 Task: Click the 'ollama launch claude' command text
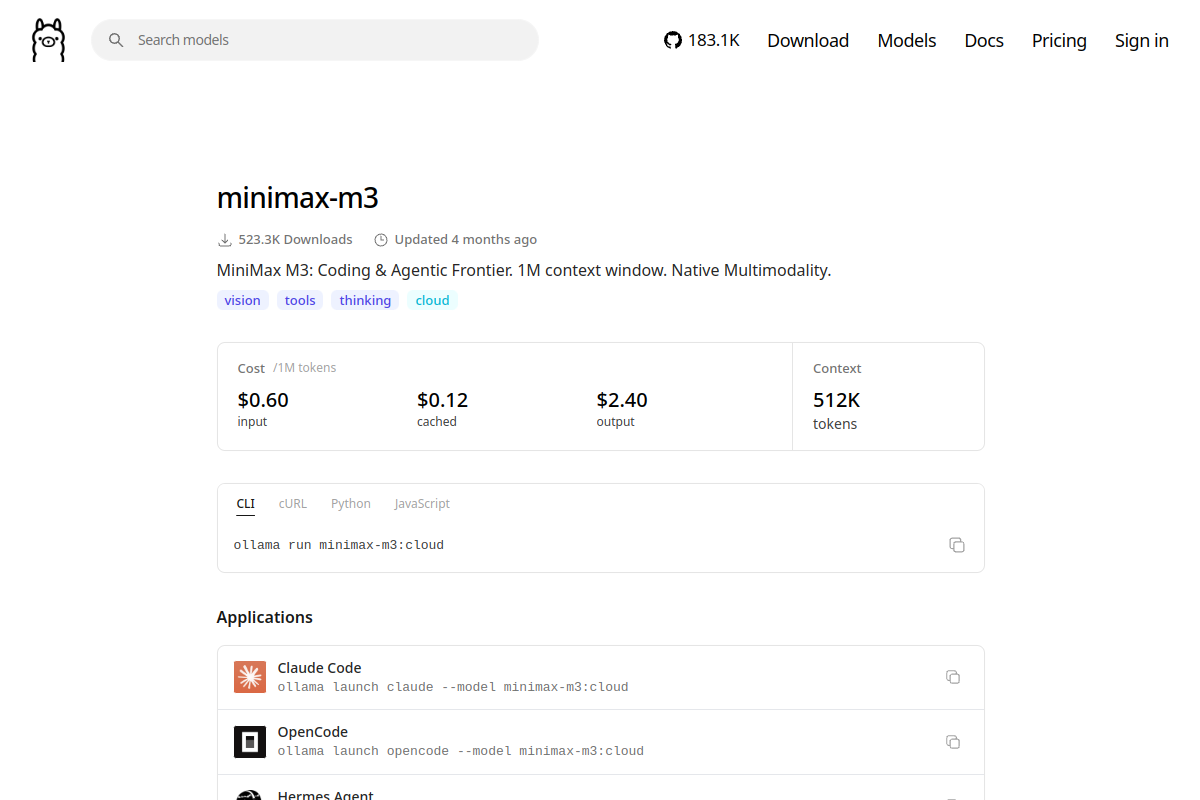(x=453, y=687)
